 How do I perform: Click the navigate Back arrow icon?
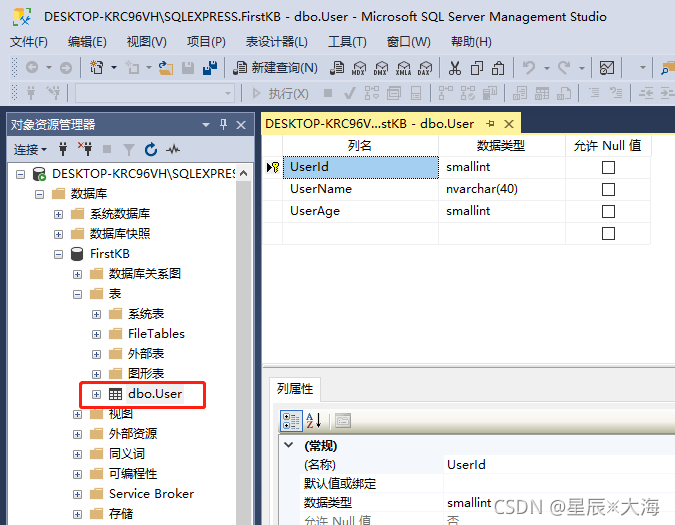point(32,68)
